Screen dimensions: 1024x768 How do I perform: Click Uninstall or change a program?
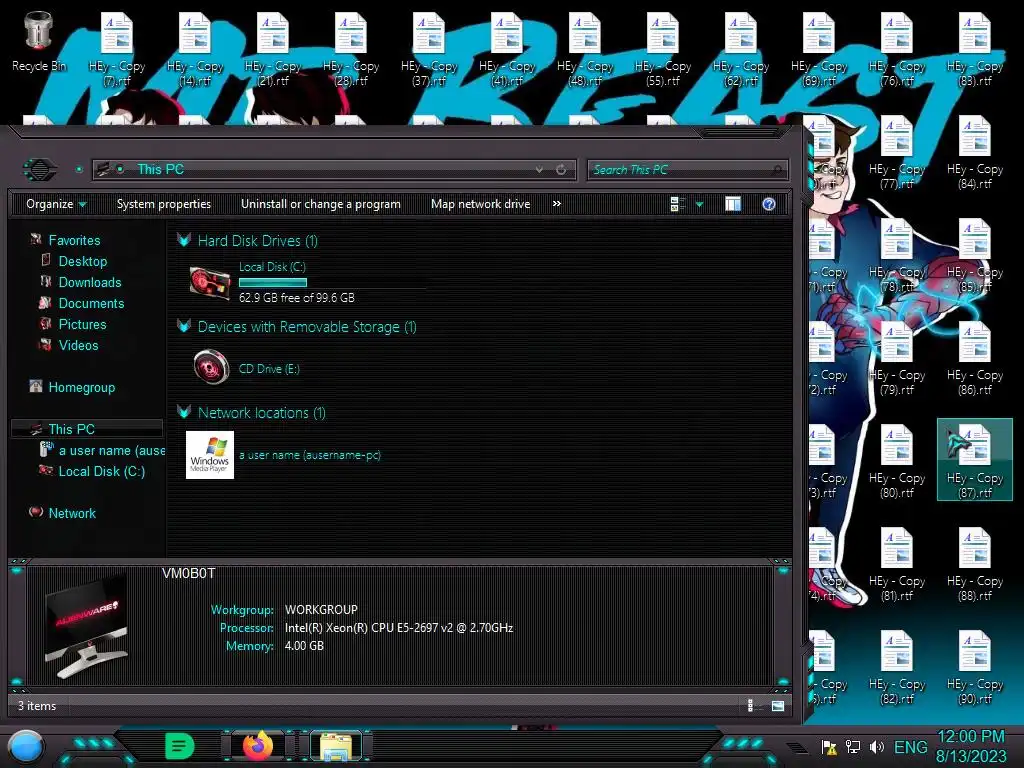click(x=321, y=204)
